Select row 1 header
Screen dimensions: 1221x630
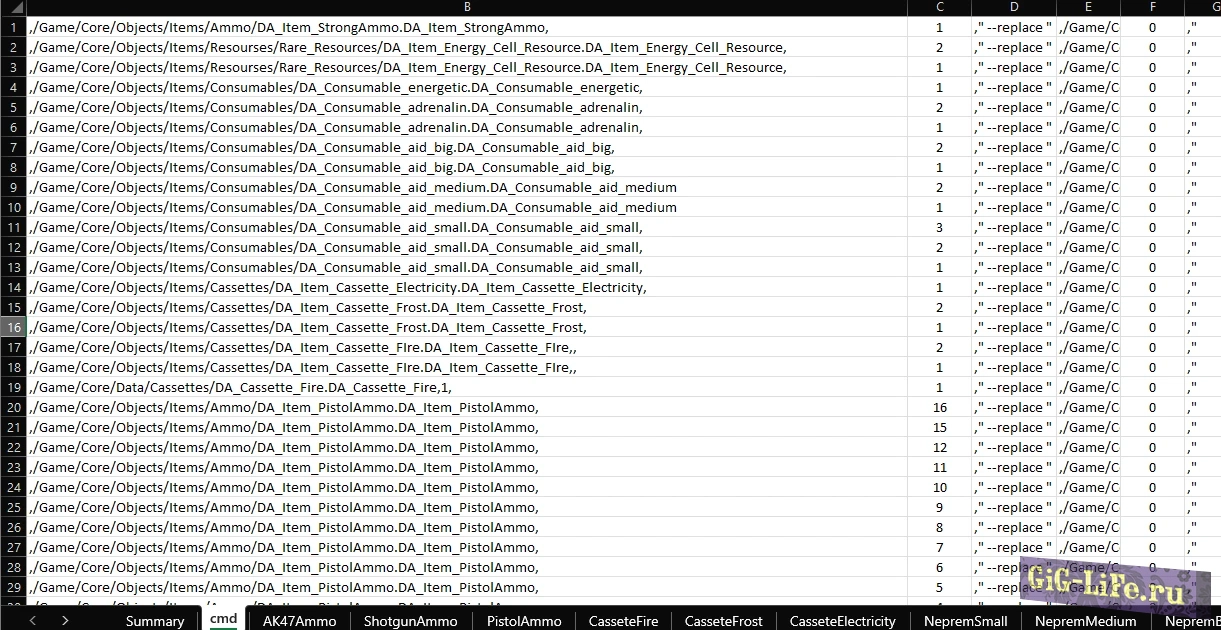[14, 27]
